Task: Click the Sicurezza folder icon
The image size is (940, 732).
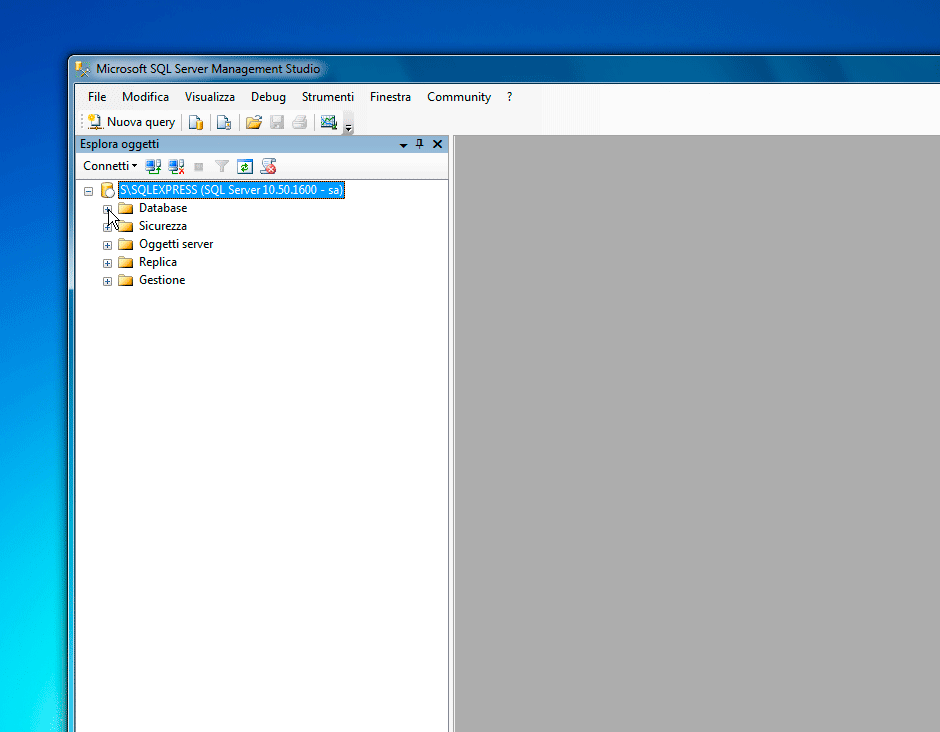Action: pos(125,227)
